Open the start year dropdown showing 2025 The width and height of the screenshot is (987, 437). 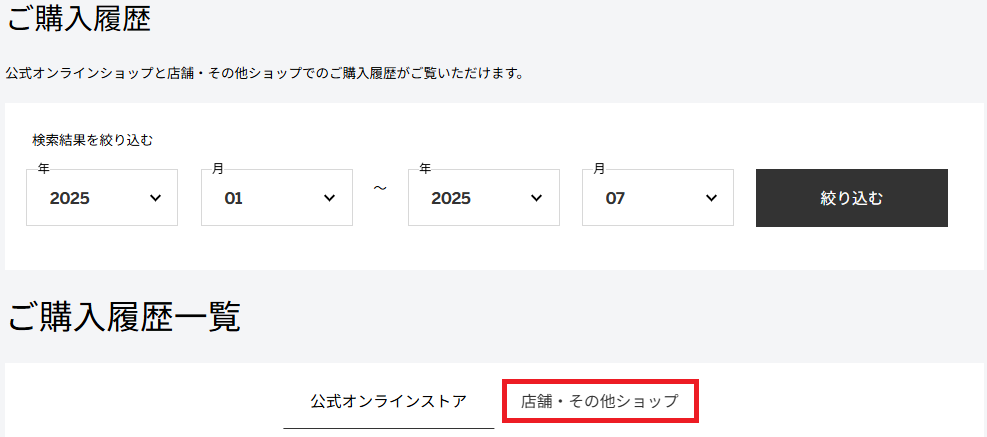tap(102, 198)
